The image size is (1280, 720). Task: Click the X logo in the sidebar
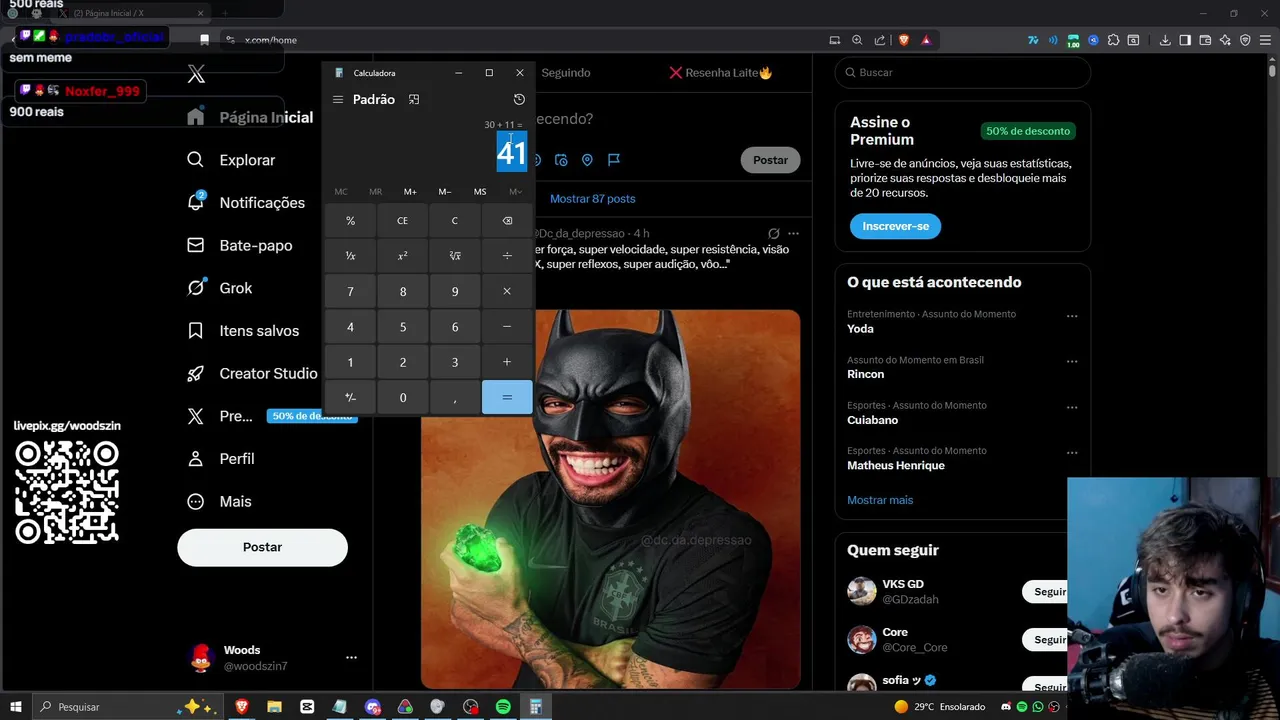[197, 74]
